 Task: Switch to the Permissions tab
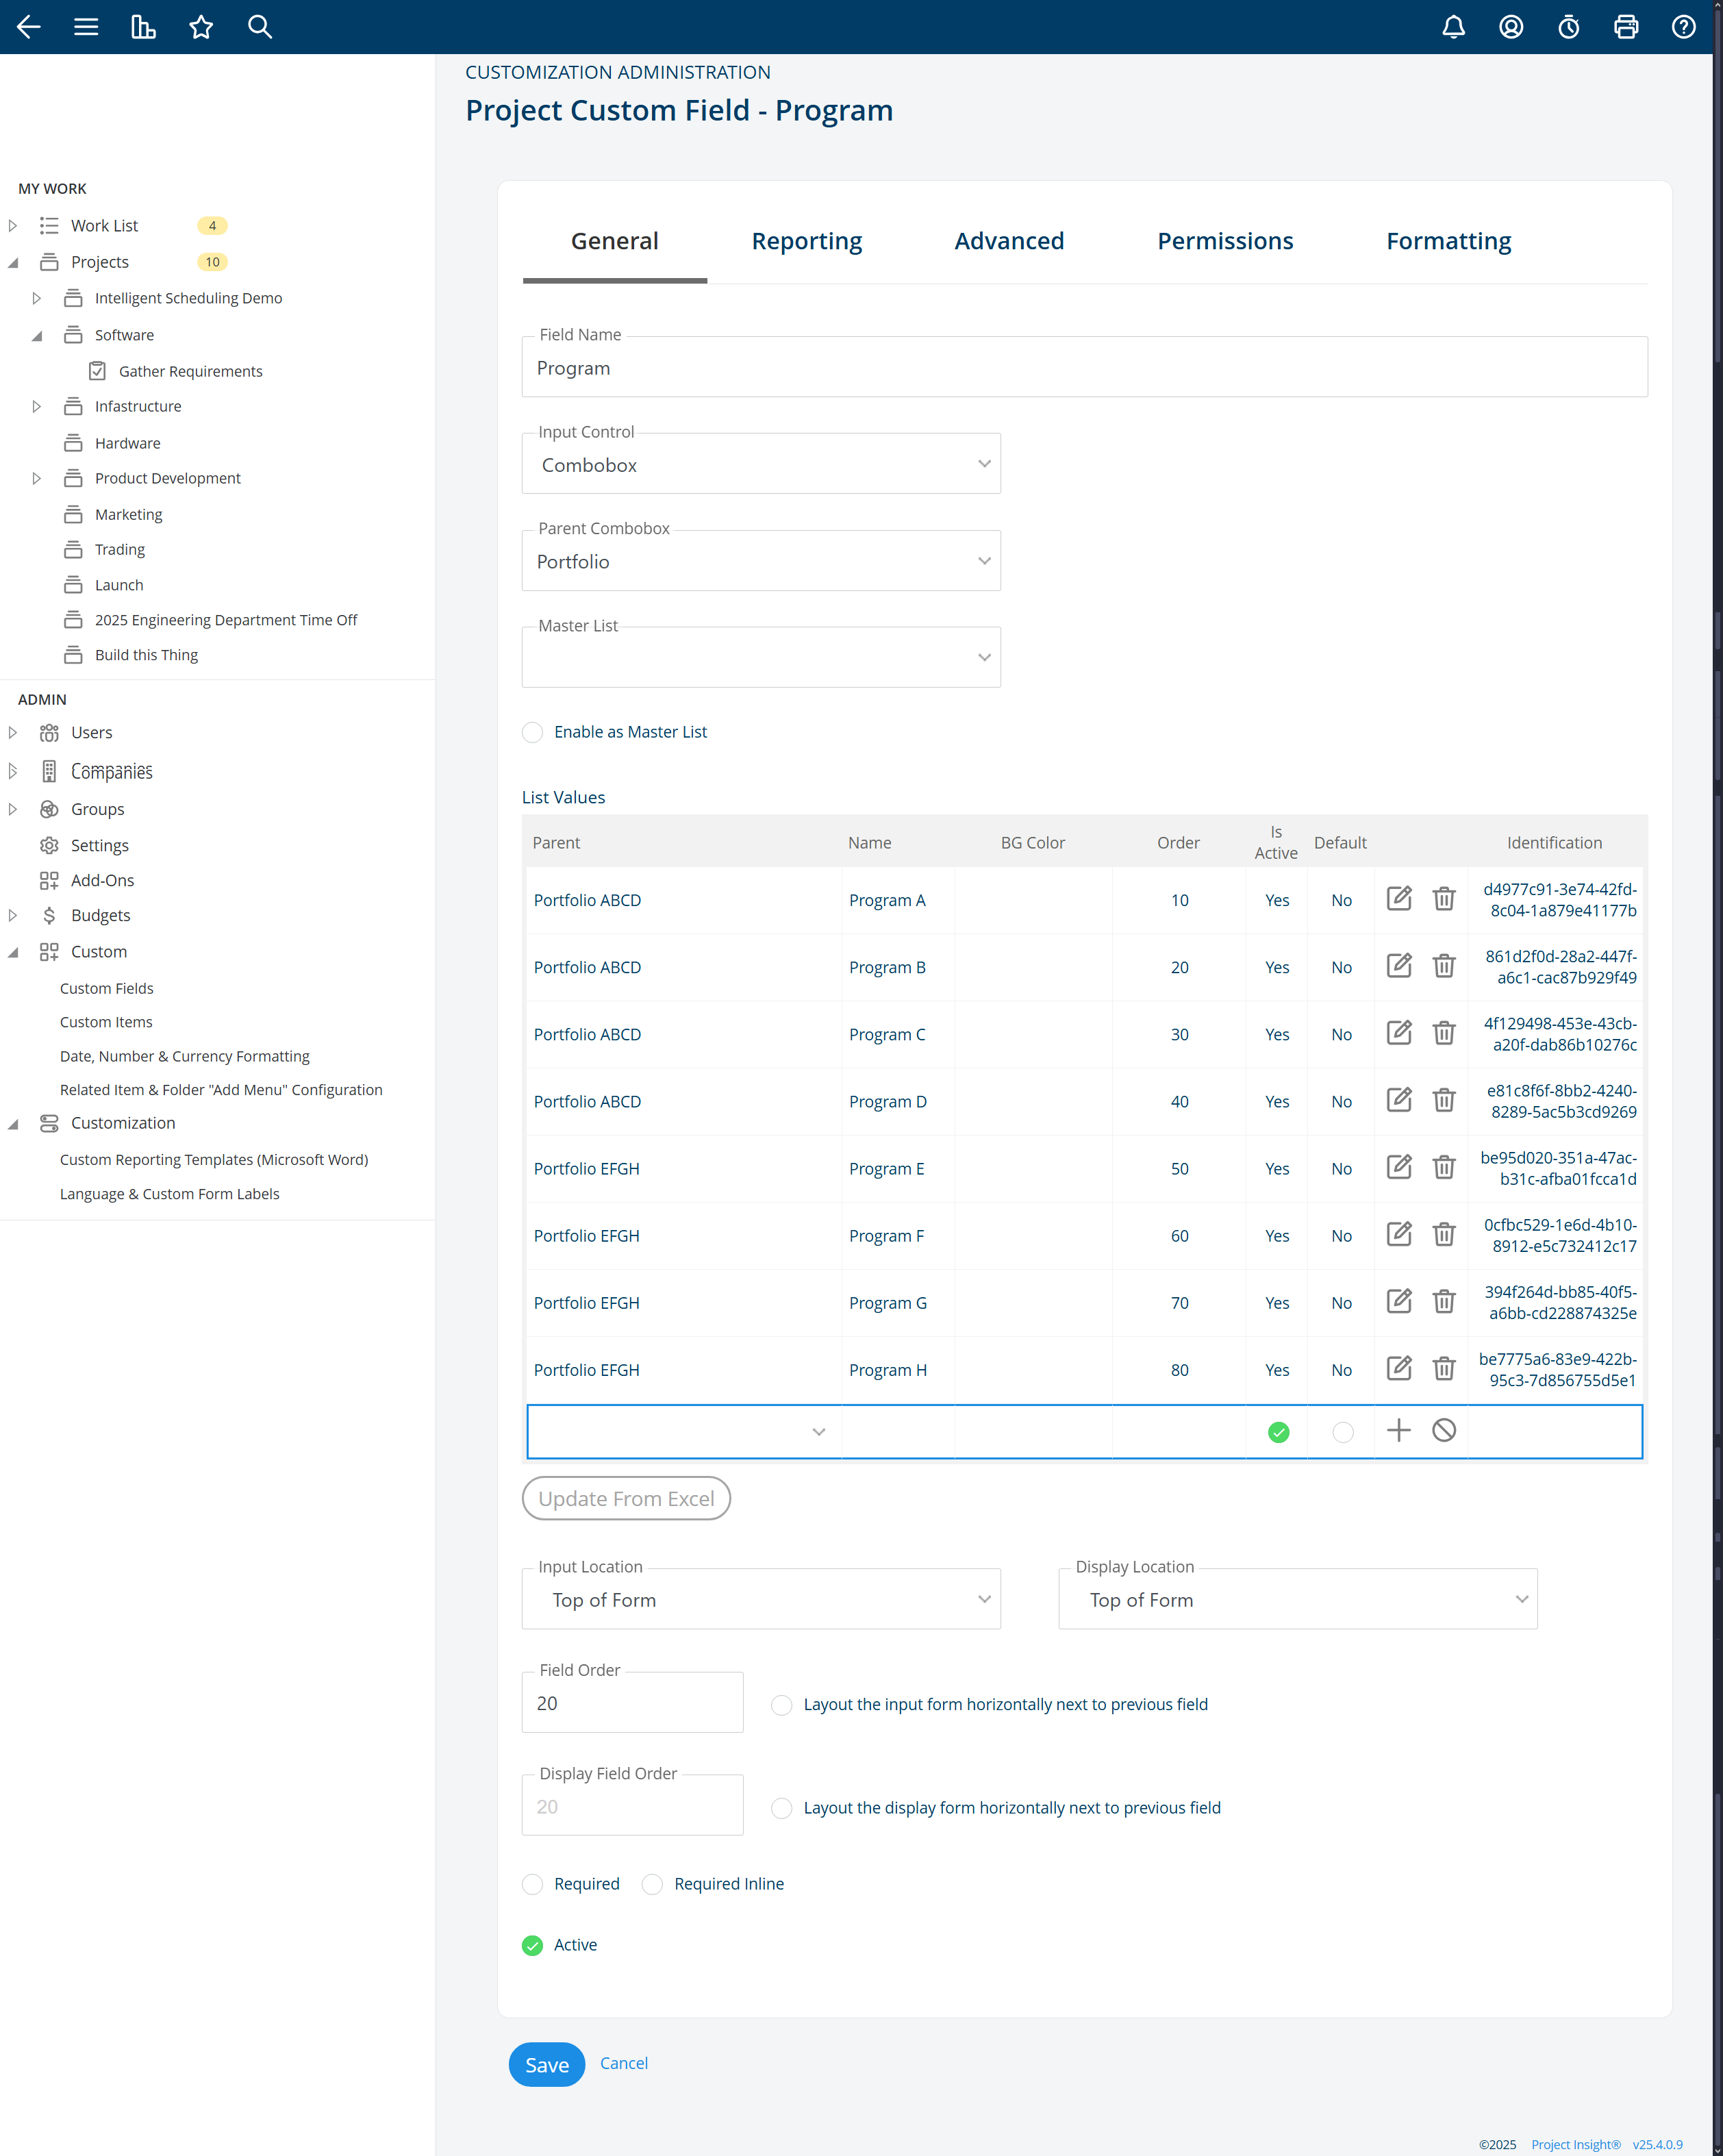pyautogui.click(x=1225, y=241)
